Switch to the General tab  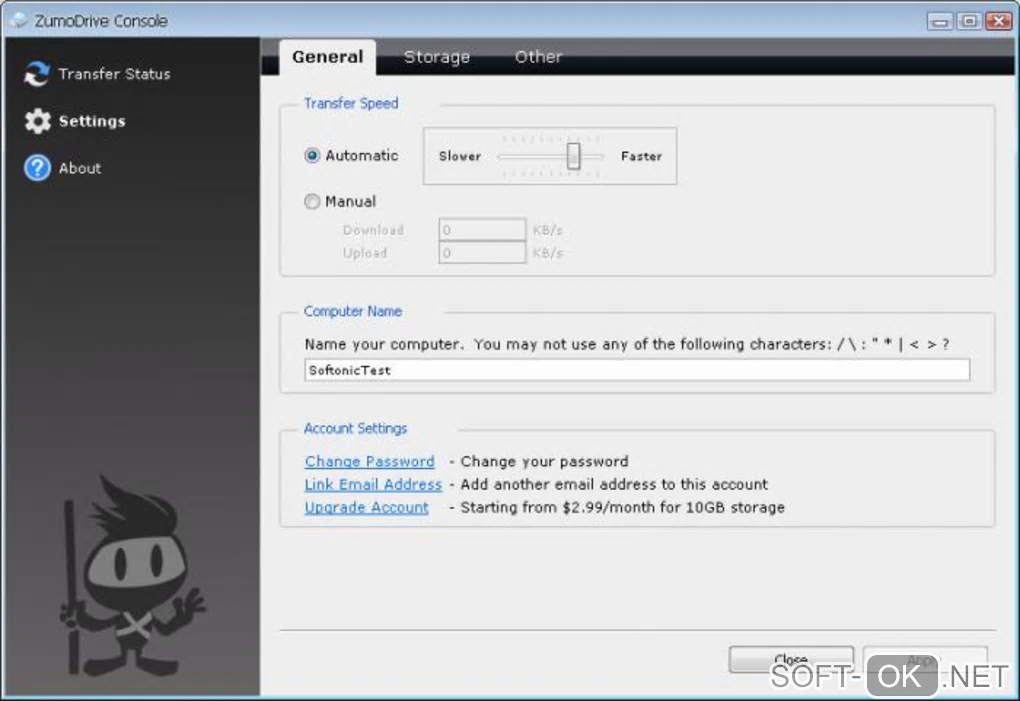click(x=328, y=57)
